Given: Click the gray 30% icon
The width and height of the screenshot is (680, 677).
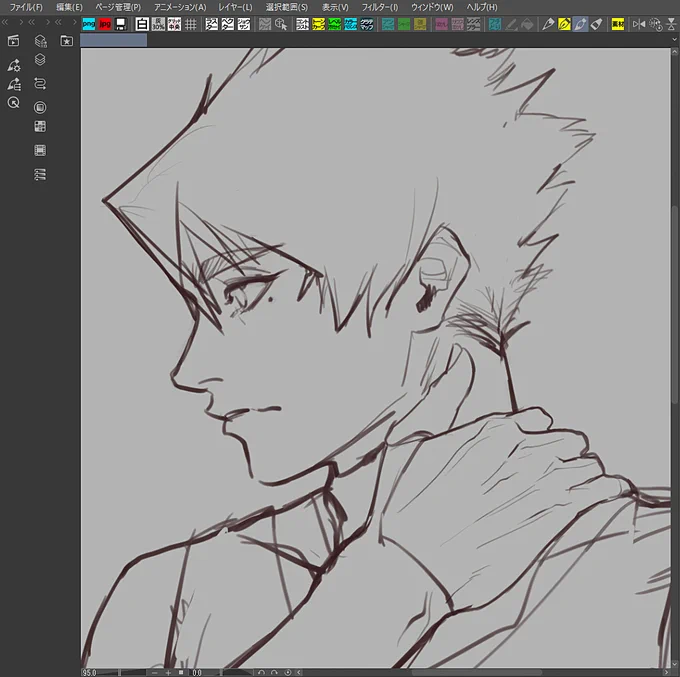Looking at the screenshot, I should pos(158,24).
